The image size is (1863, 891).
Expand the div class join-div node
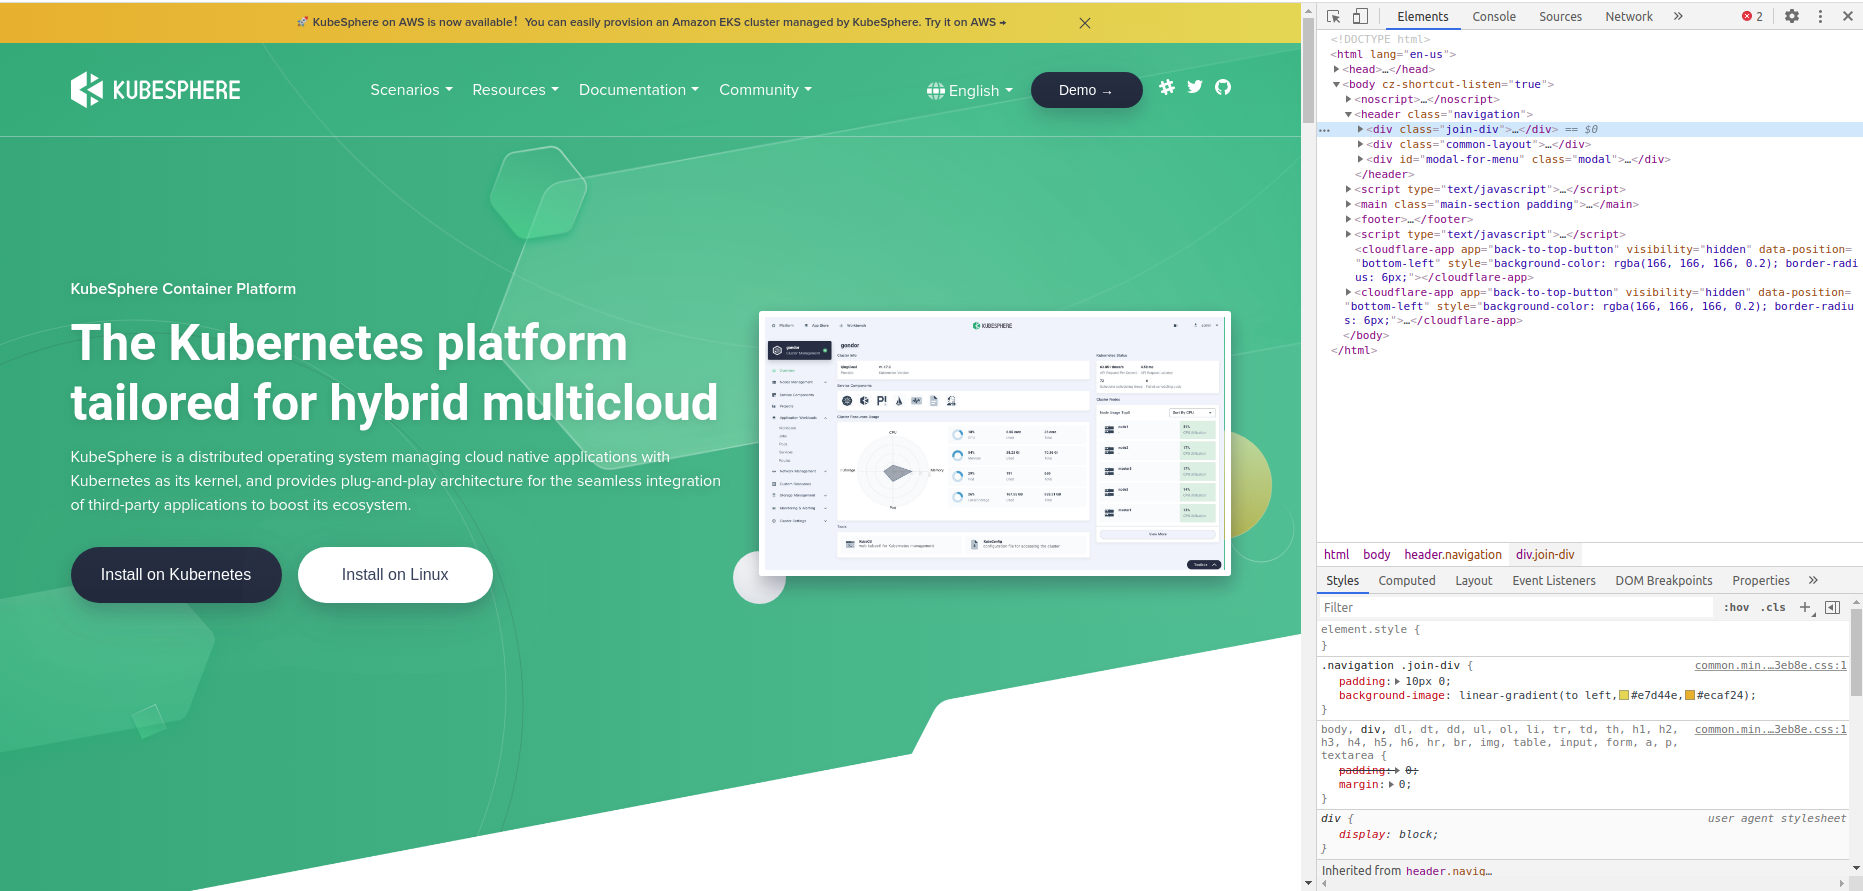click(x=1361, y=129)
